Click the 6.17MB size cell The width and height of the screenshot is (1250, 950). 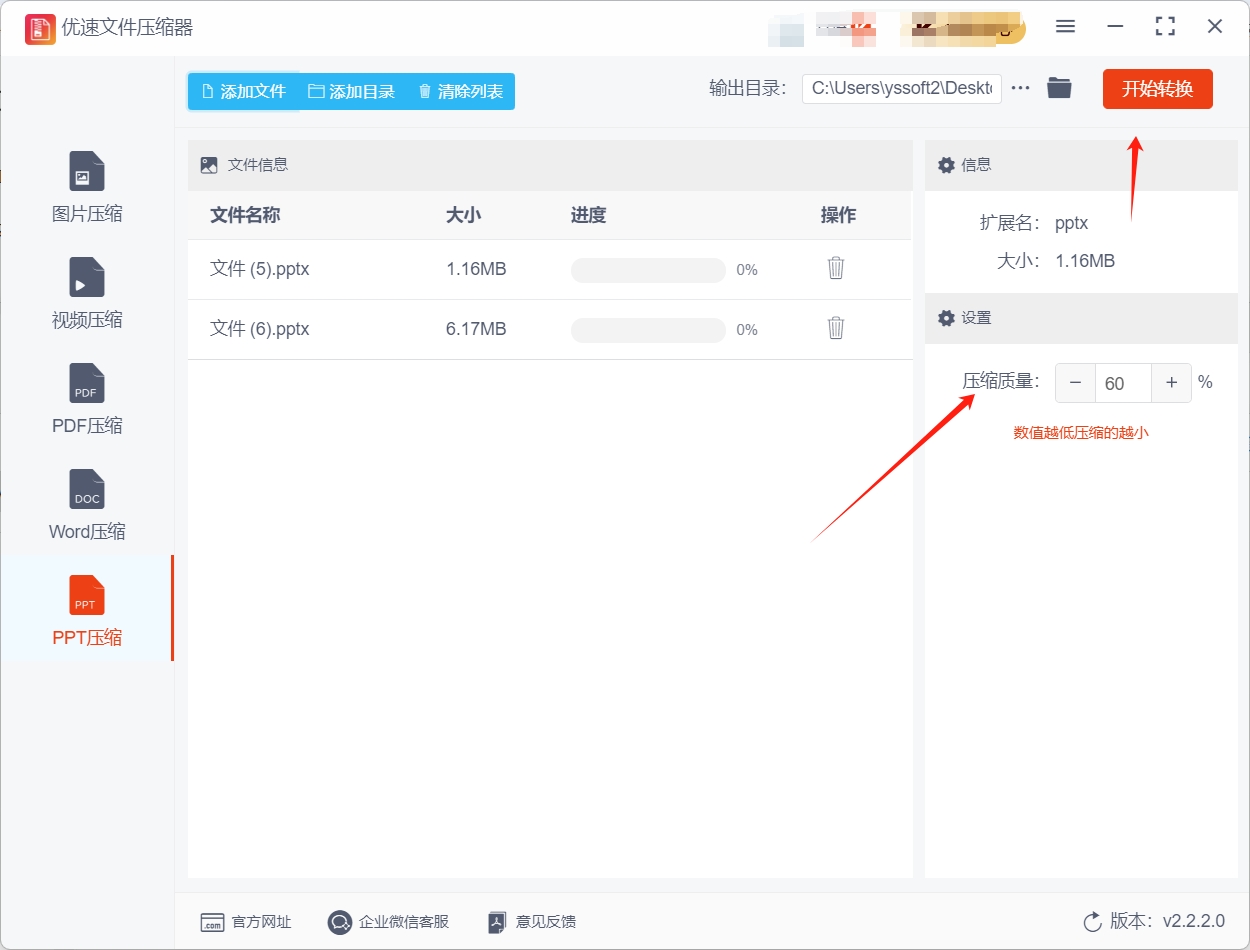476,329
